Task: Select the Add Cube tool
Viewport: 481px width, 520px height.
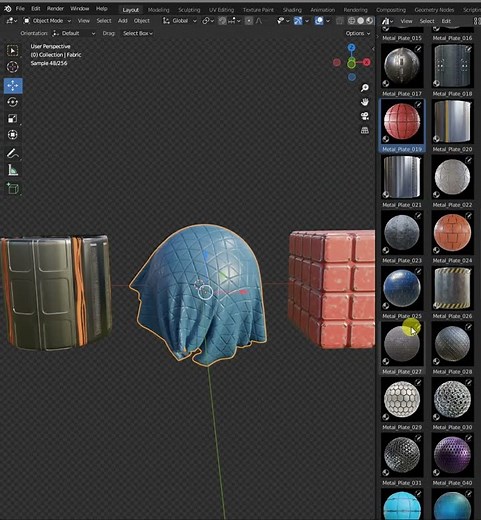Action: (13, 189)
